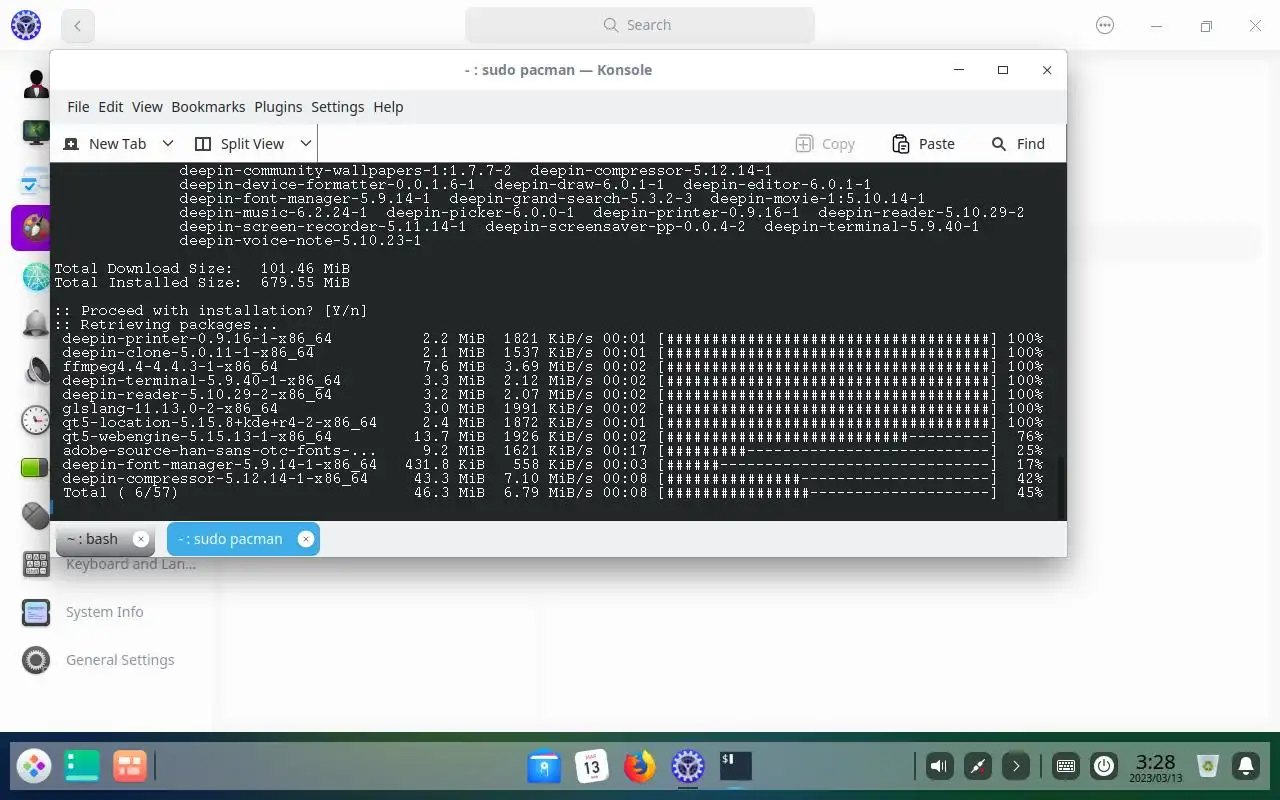Expand the Split View dropdown arrow
This screenshot has height=800, width=1280.
pos(306,144)
